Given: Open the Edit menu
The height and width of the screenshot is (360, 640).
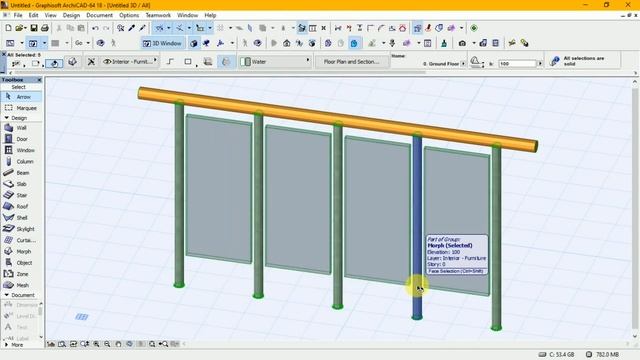Looking at the screenshot, I should (x=33, y=15).
